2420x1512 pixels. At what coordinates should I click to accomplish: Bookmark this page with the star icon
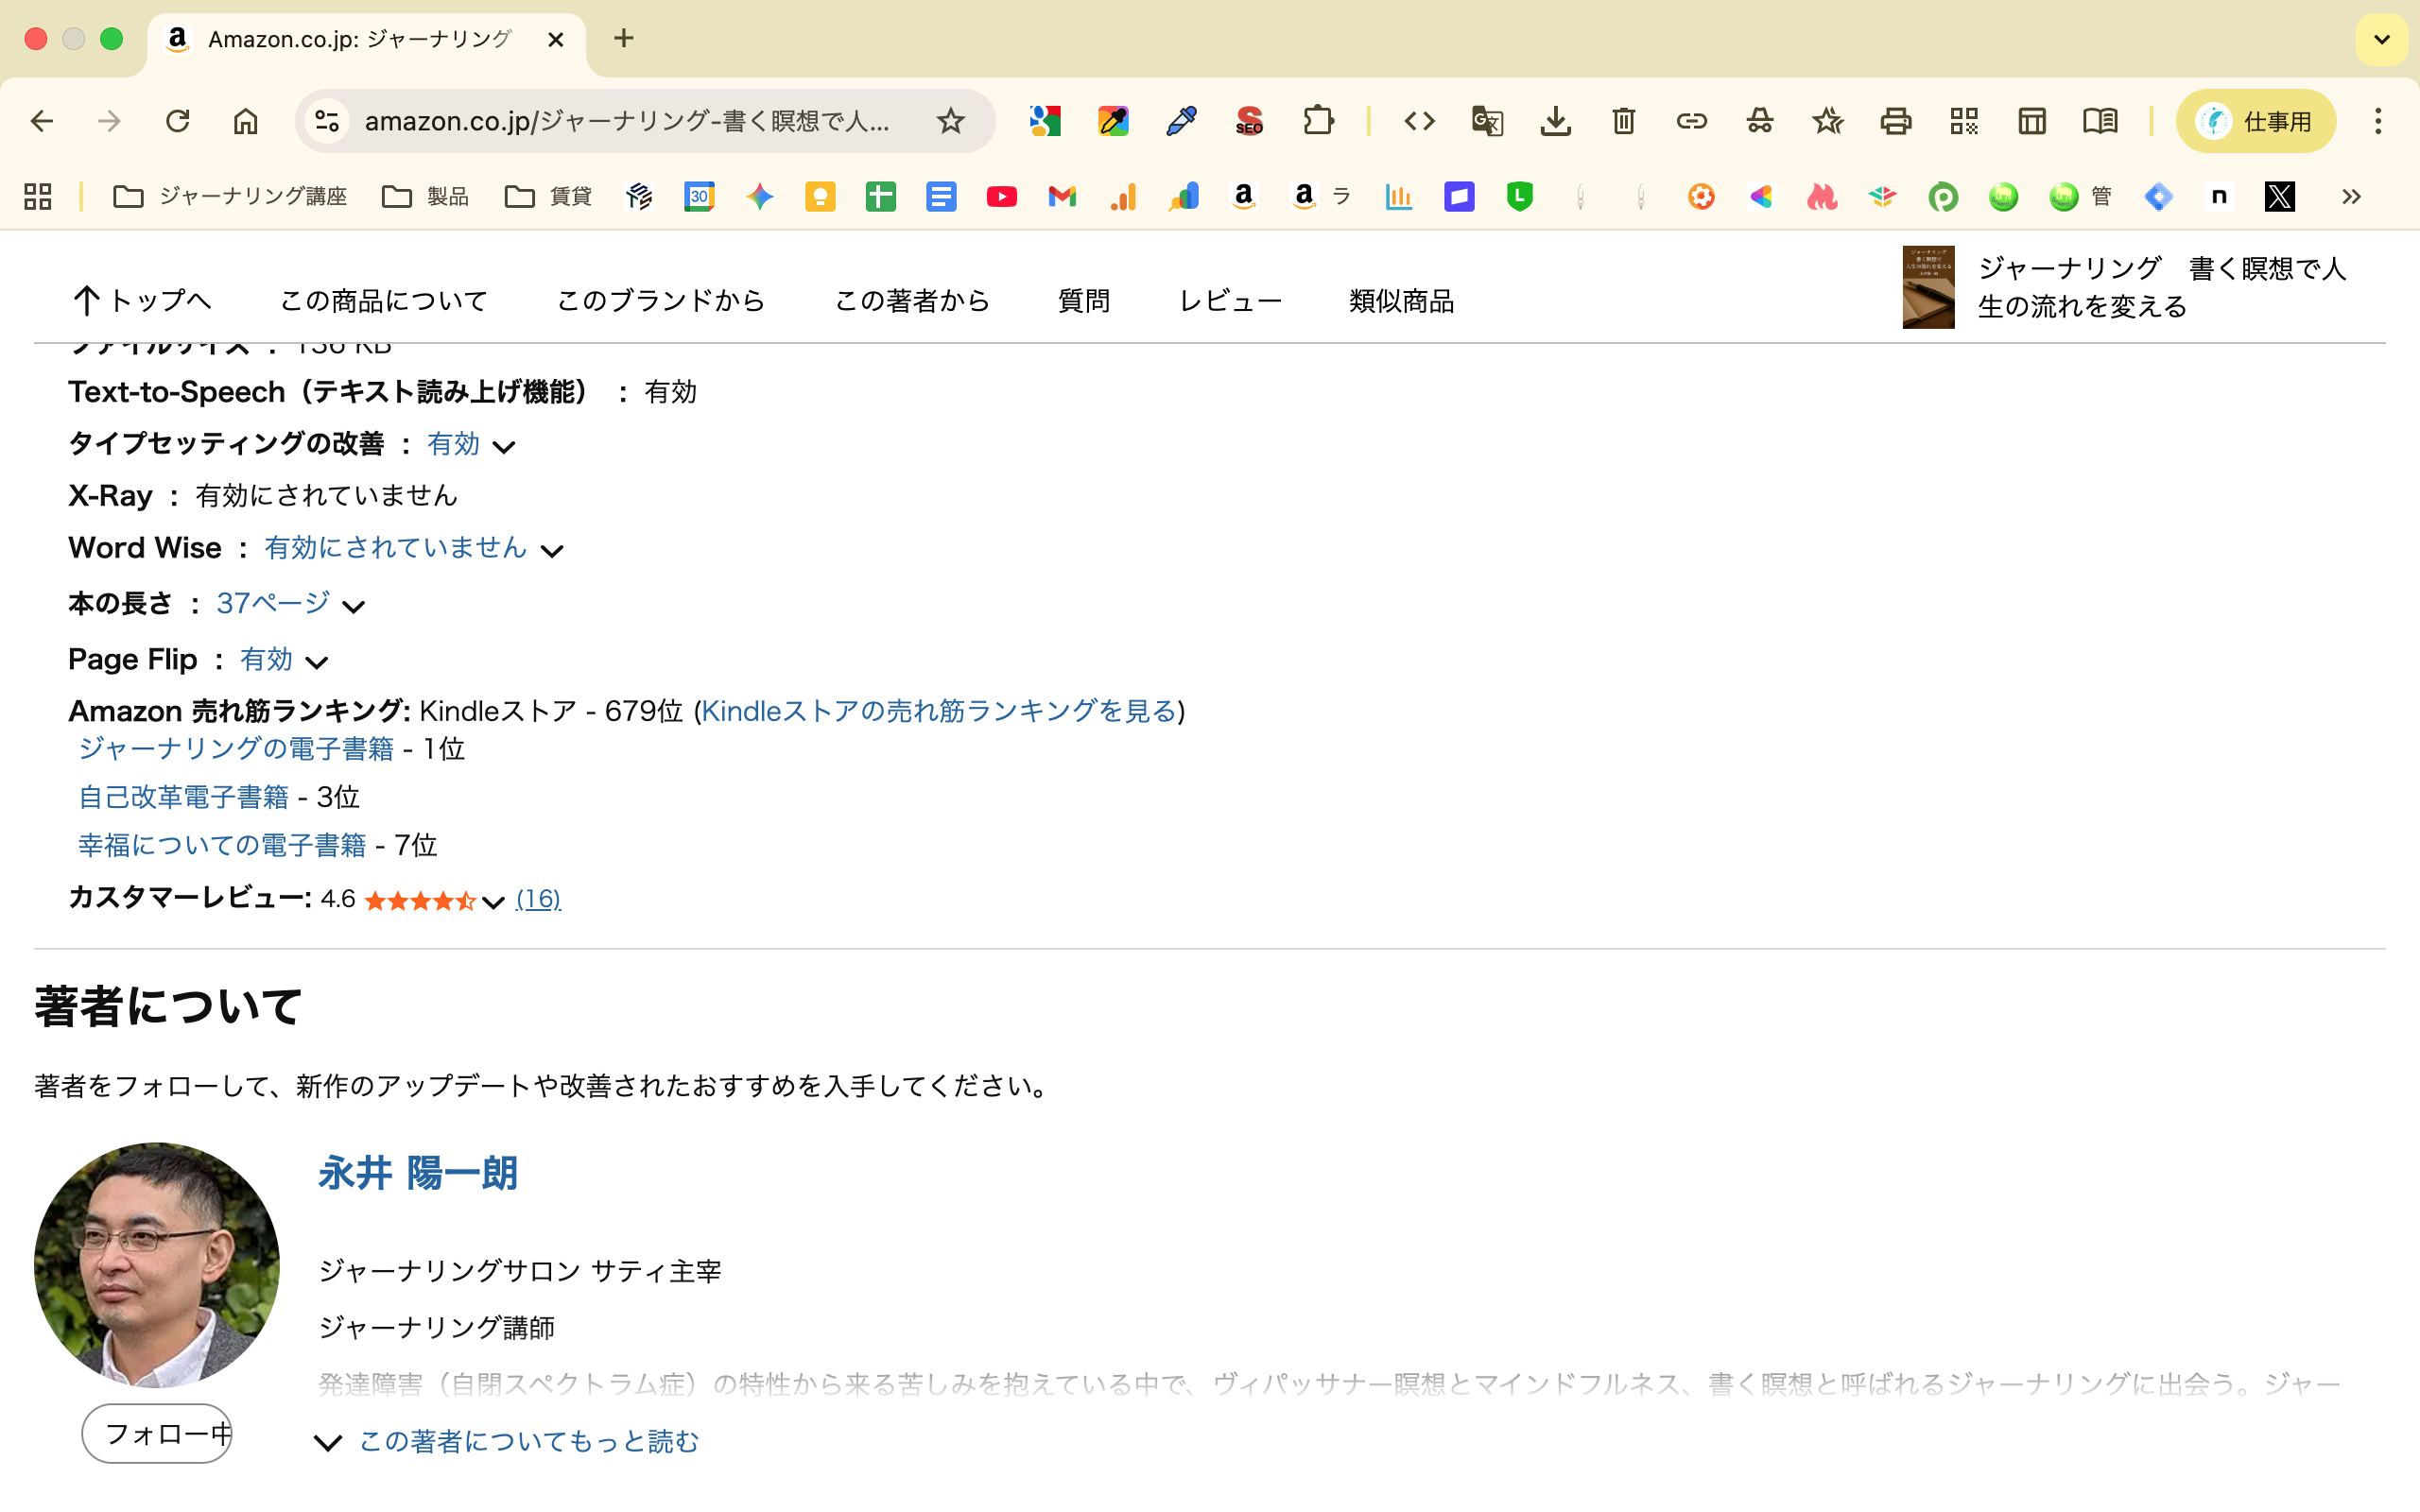click(x=950, y=121)
